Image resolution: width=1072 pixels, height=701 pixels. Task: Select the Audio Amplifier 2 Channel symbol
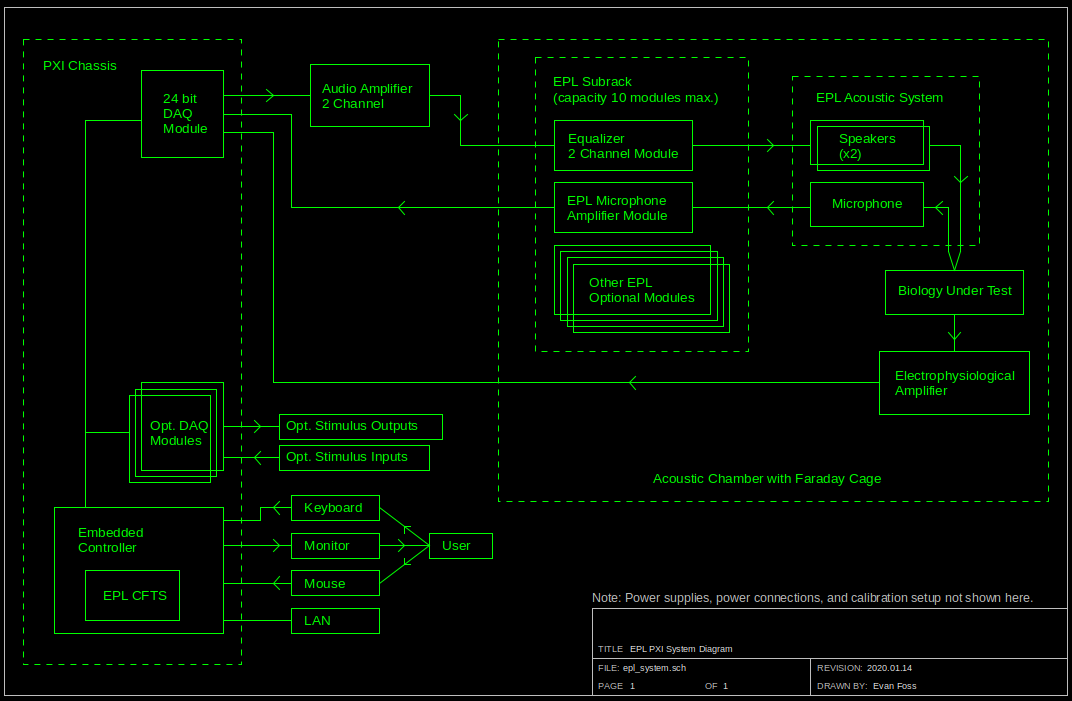[x=369, y=95]
